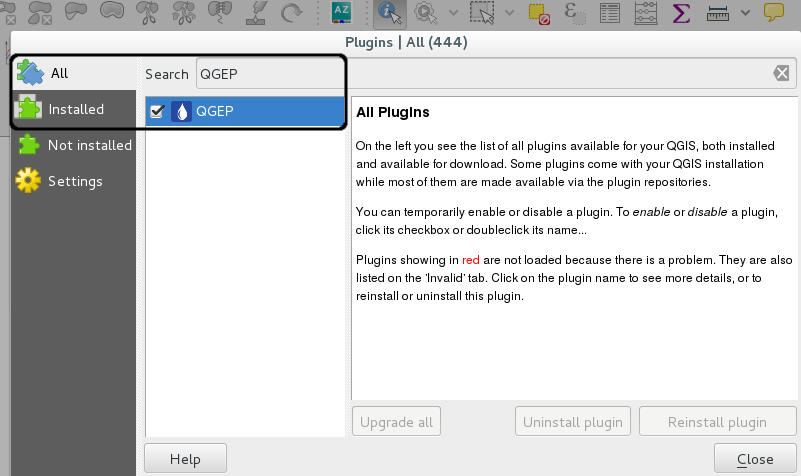Select the Delete Part tool icon
Viewport: 801px width, 476px height.
click(40, 12)
